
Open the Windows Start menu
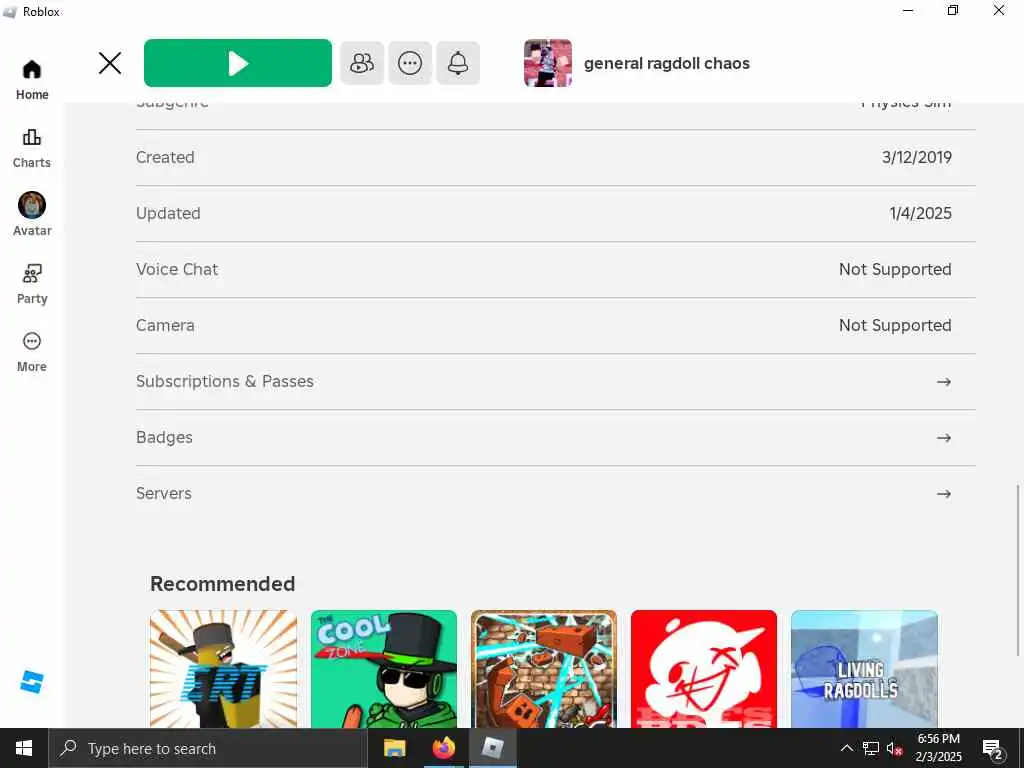pos(24,748)
